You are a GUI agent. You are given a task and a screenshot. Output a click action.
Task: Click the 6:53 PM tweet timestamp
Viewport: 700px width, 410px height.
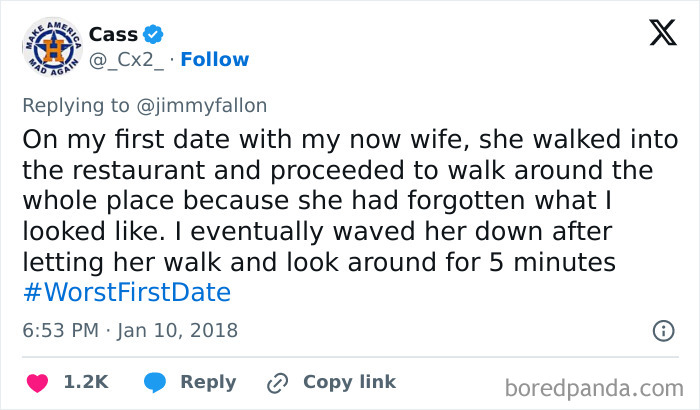[x=59, y=330]
